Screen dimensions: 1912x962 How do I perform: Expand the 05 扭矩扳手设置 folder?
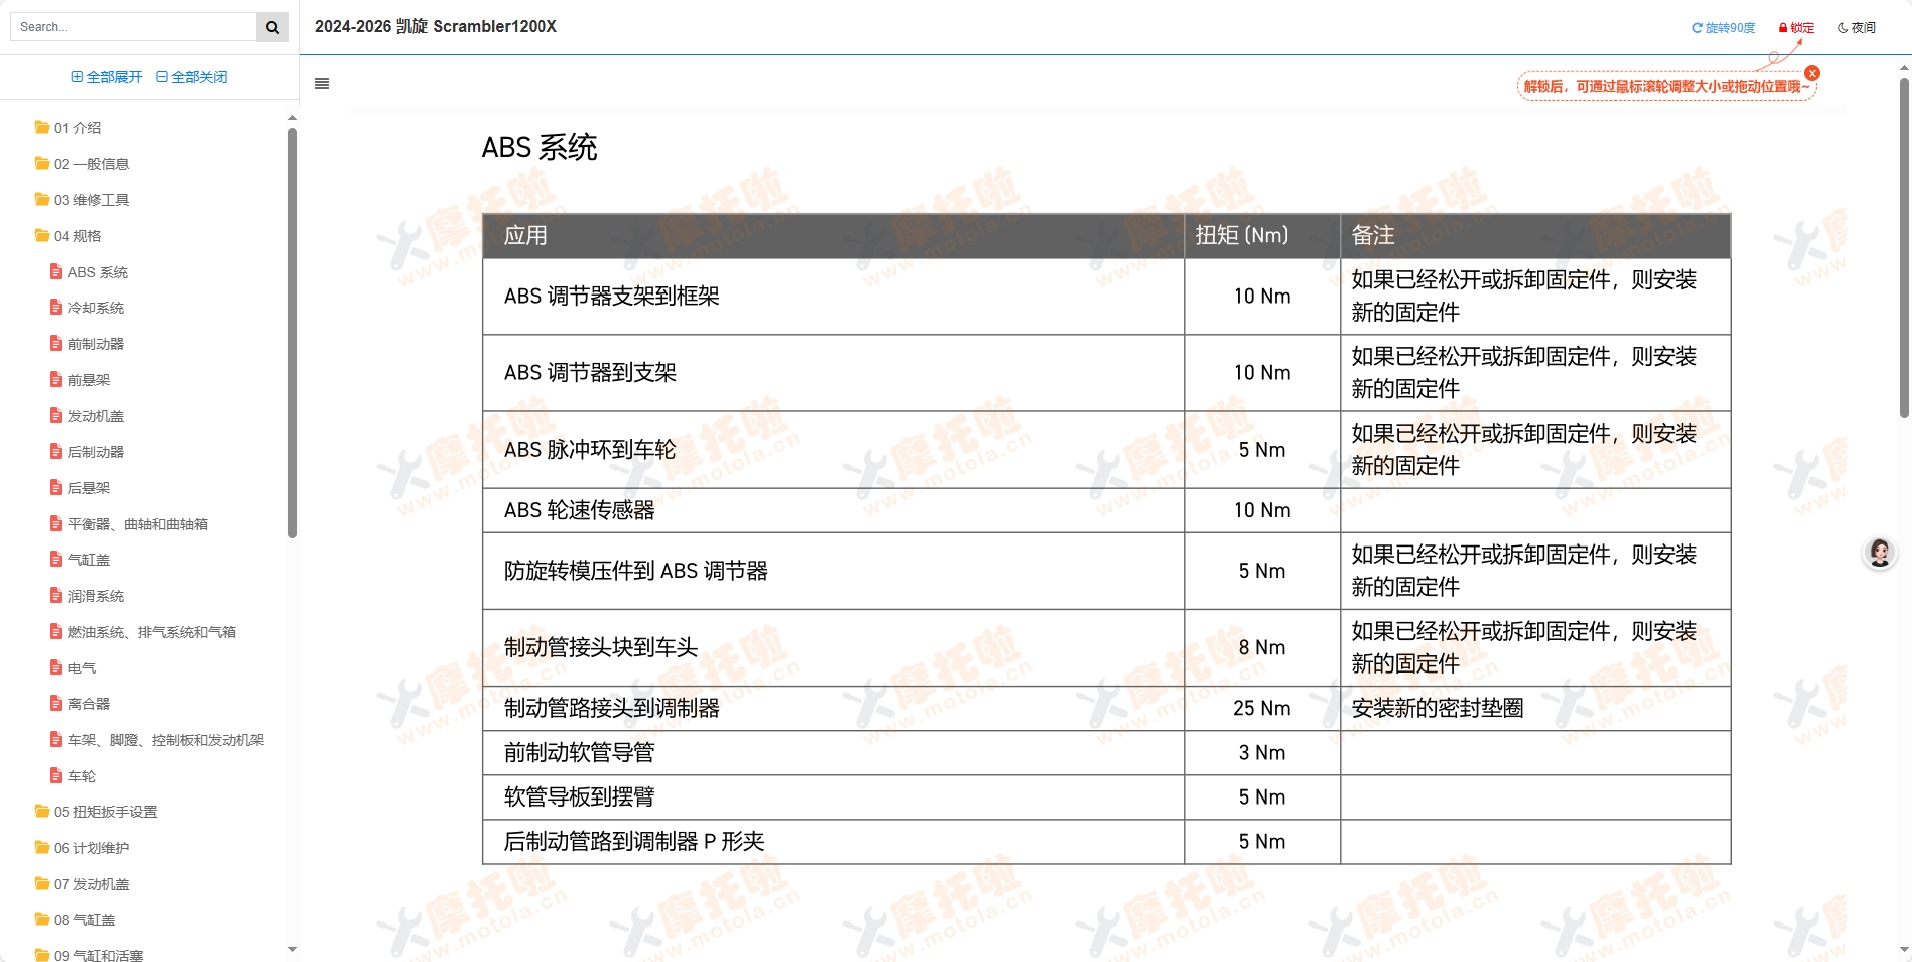pyautogui.click(x=96, y=812)
